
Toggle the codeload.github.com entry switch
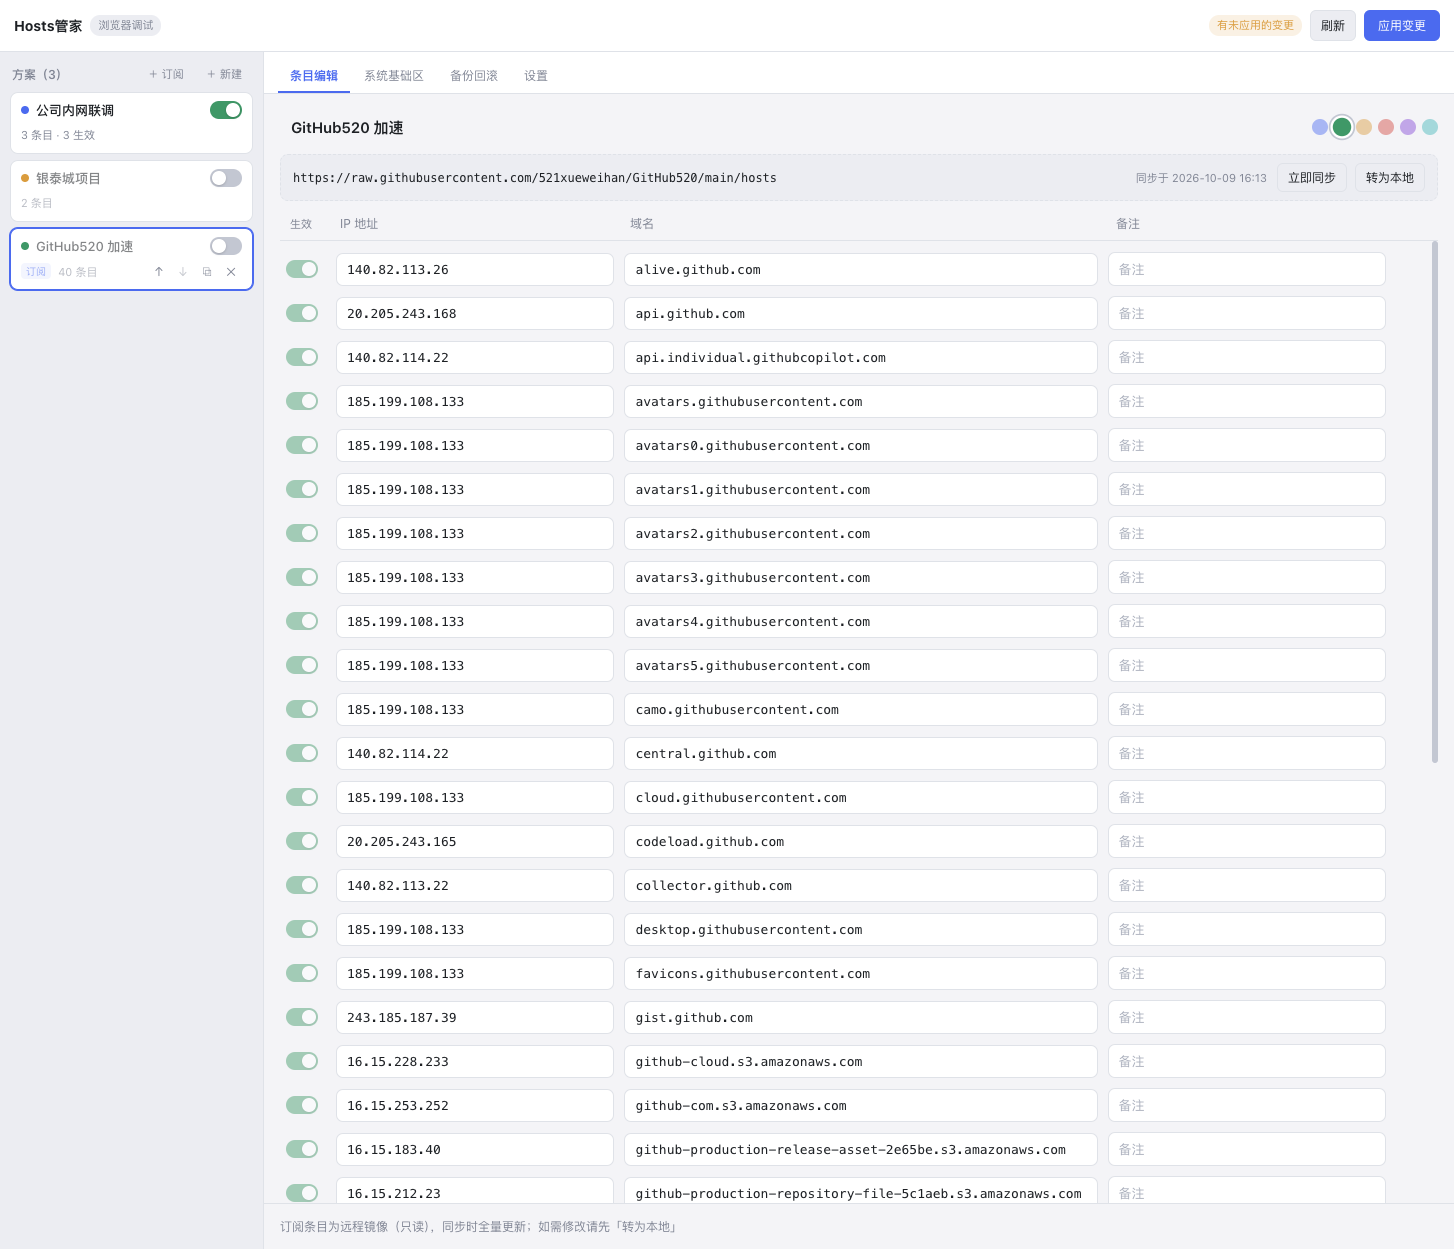[302, 841]
